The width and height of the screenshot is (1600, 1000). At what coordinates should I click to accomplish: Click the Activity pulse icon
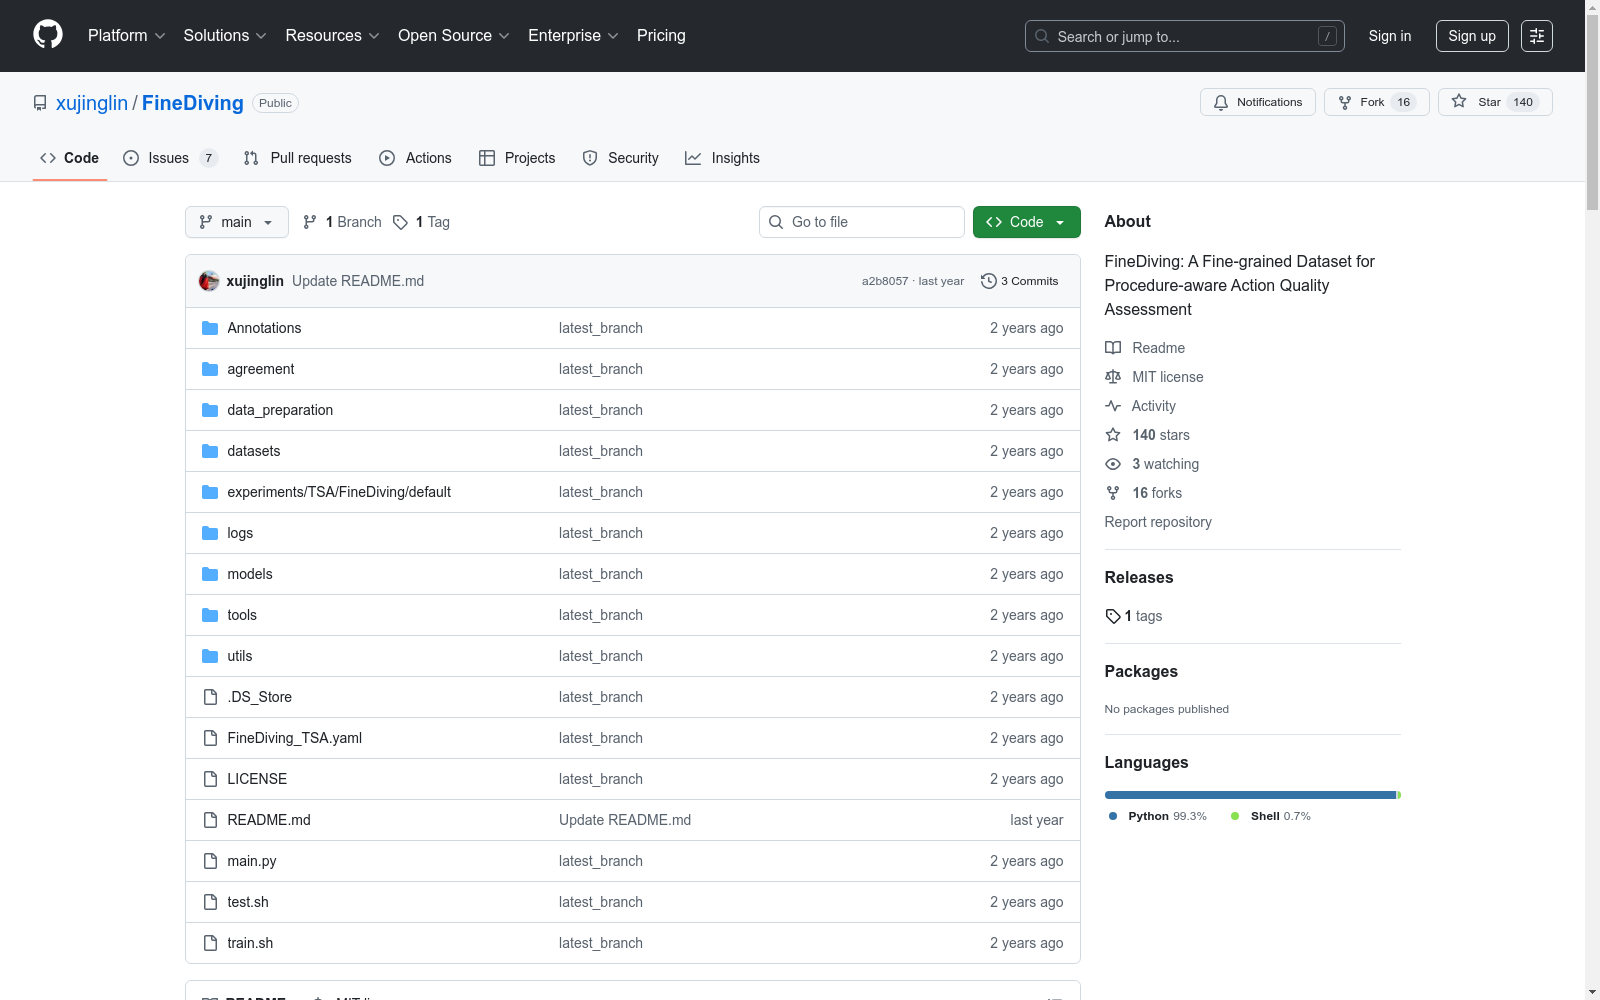[x=1113, y=406]
